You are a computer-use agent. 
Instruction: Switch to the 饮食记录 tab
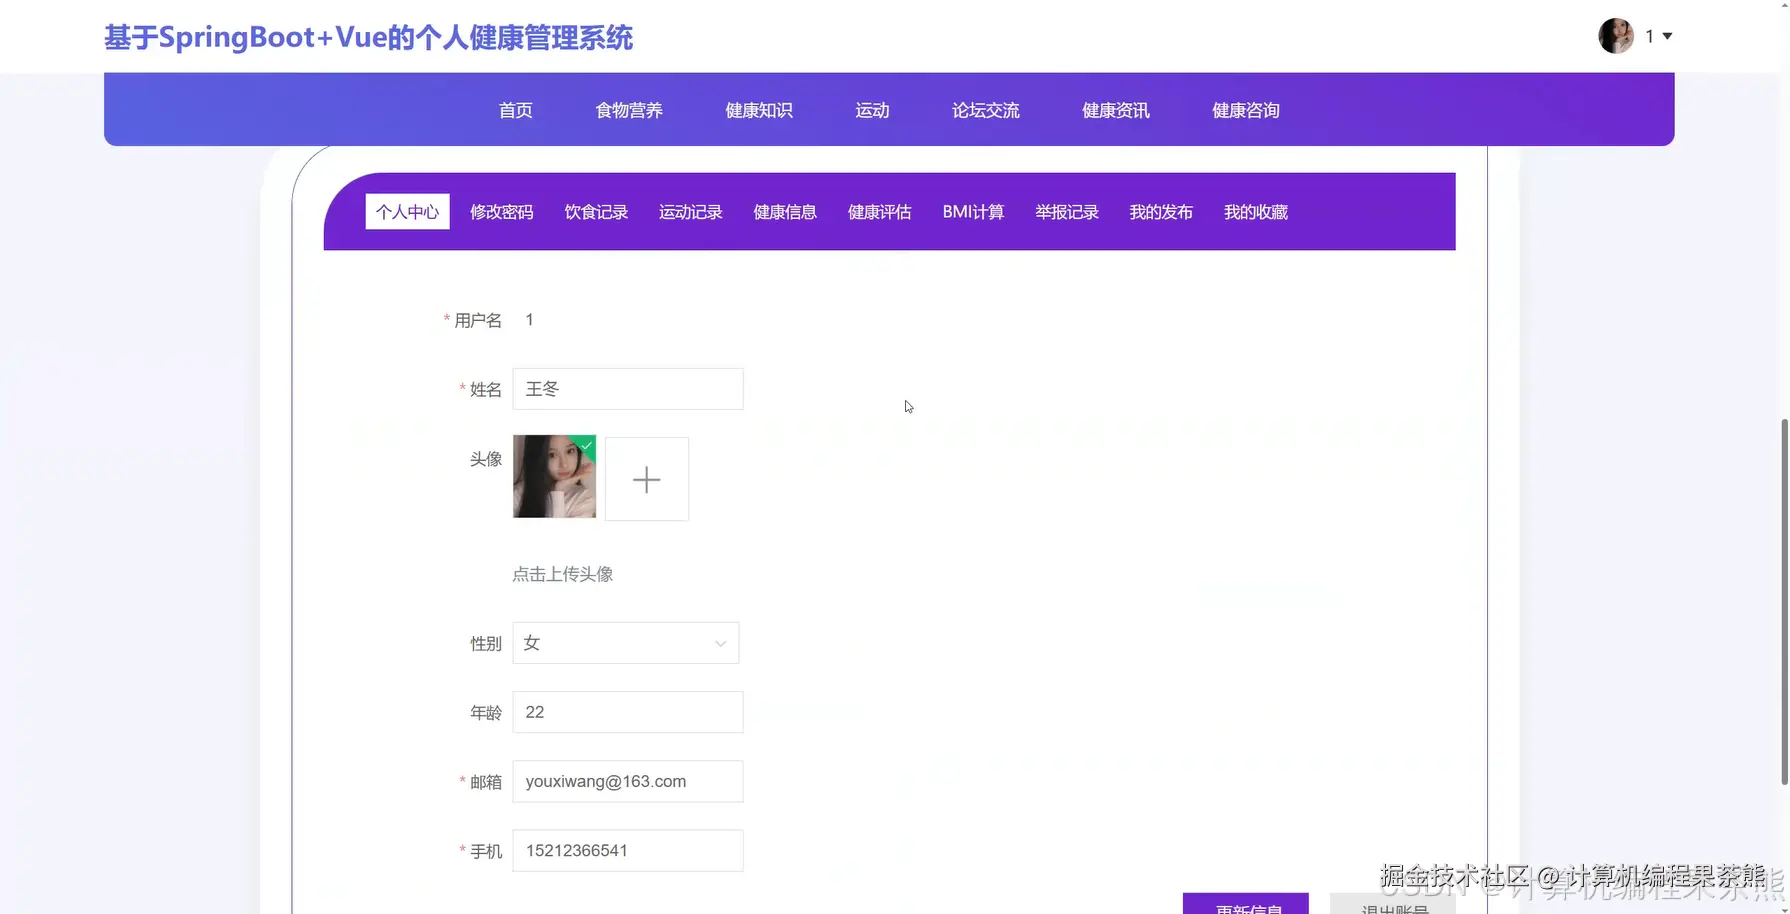595,211
